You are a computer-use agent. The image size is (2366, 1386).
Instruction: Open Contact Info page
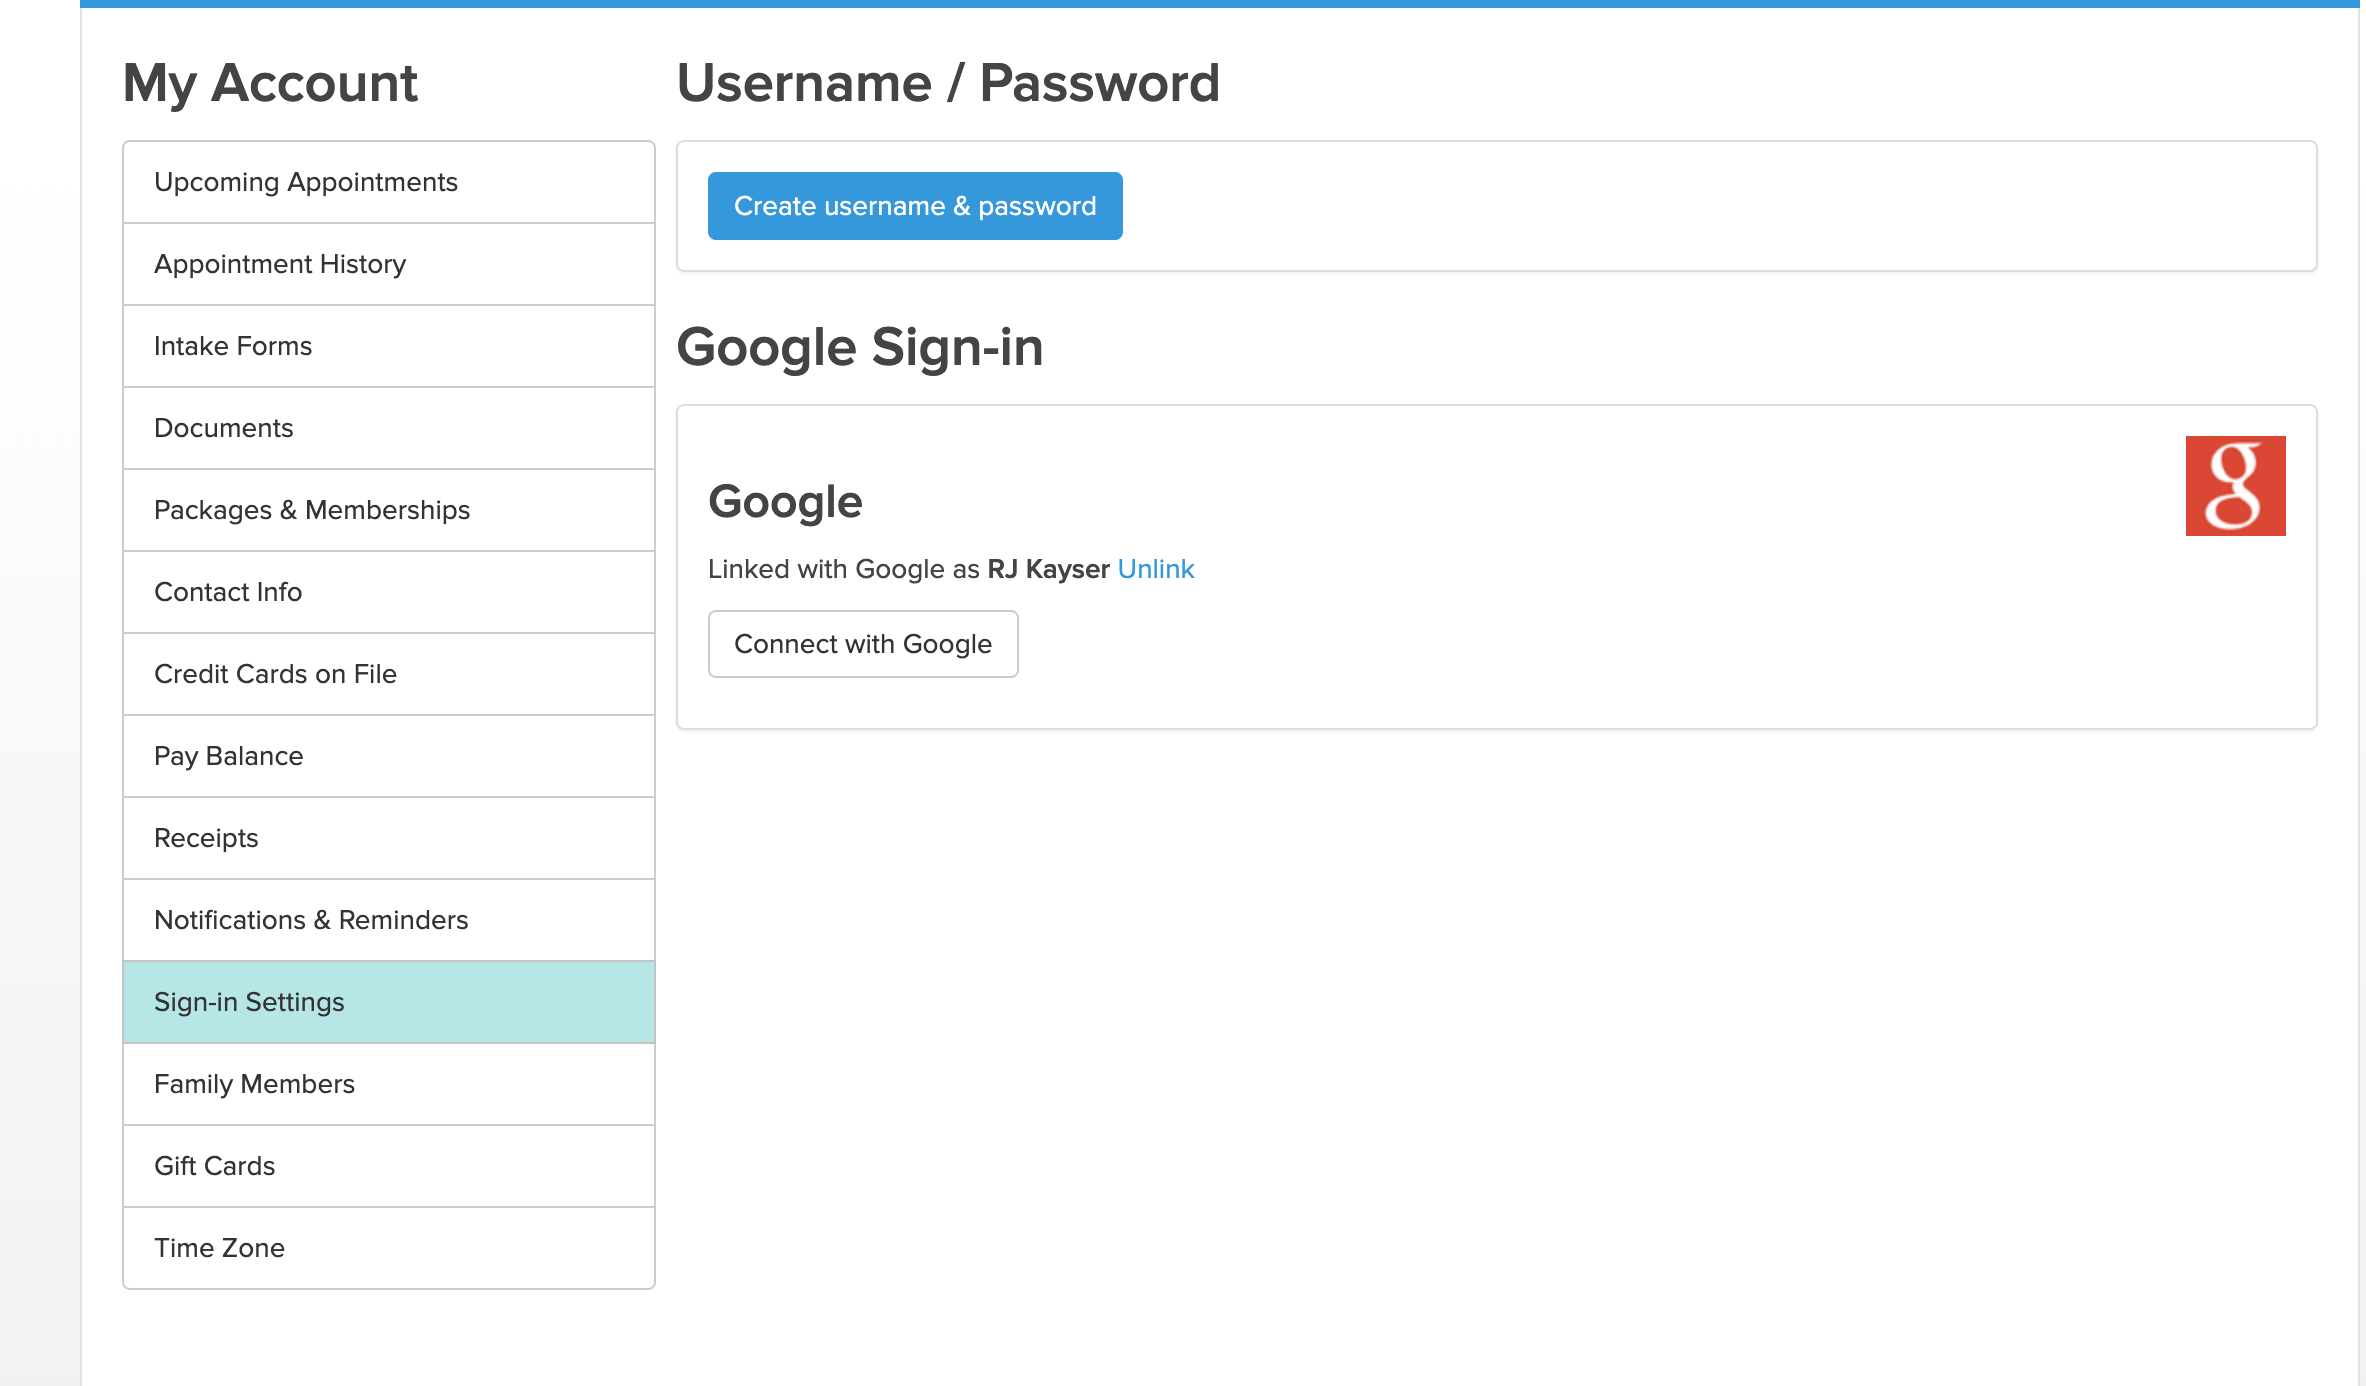tap(389, 592)
